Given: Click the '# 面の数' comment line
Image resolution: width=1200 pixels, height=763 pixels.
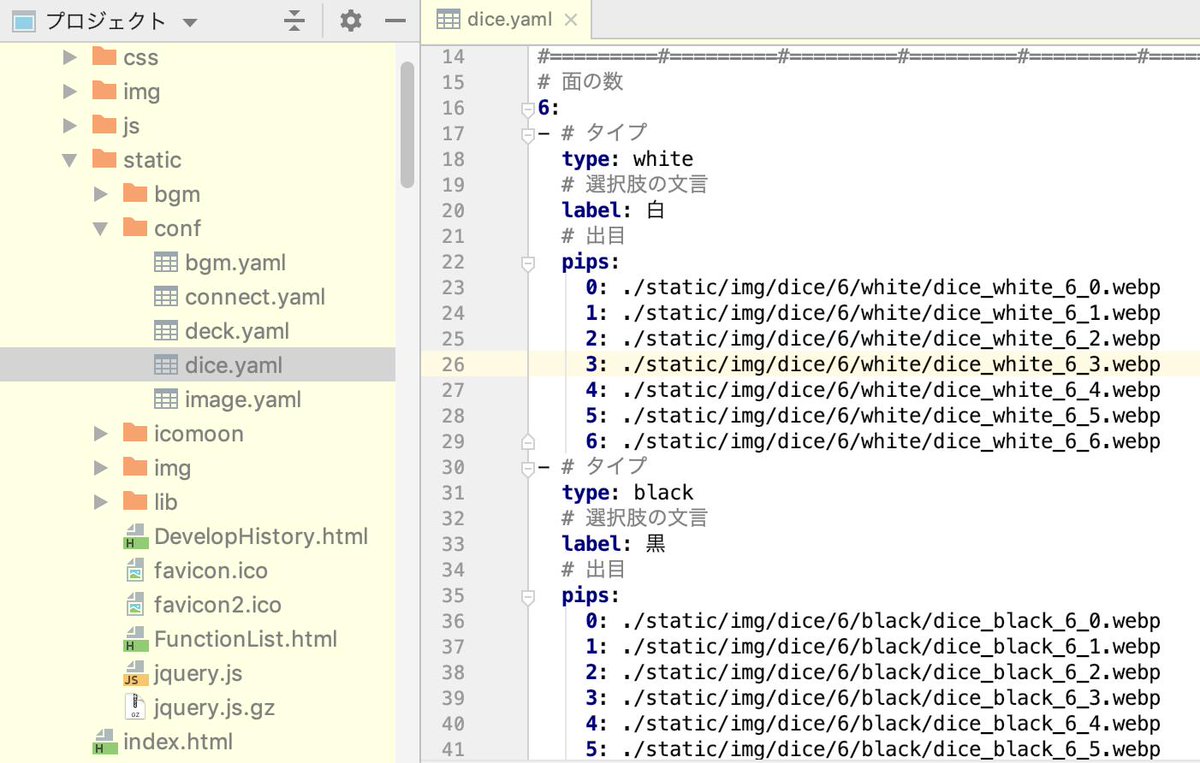Looking at the screenshot, I should 580,82.
